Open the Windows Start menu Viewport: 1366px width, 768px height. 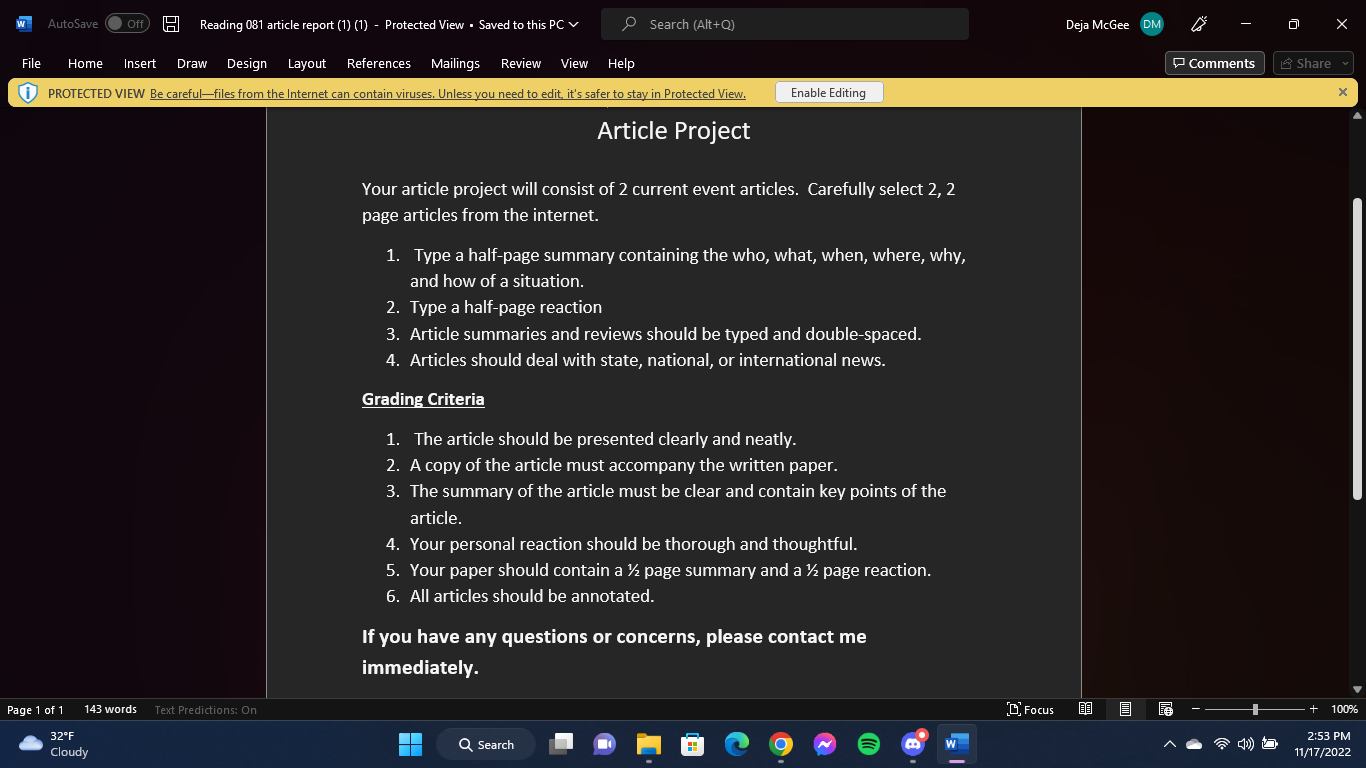click(410, 744)
